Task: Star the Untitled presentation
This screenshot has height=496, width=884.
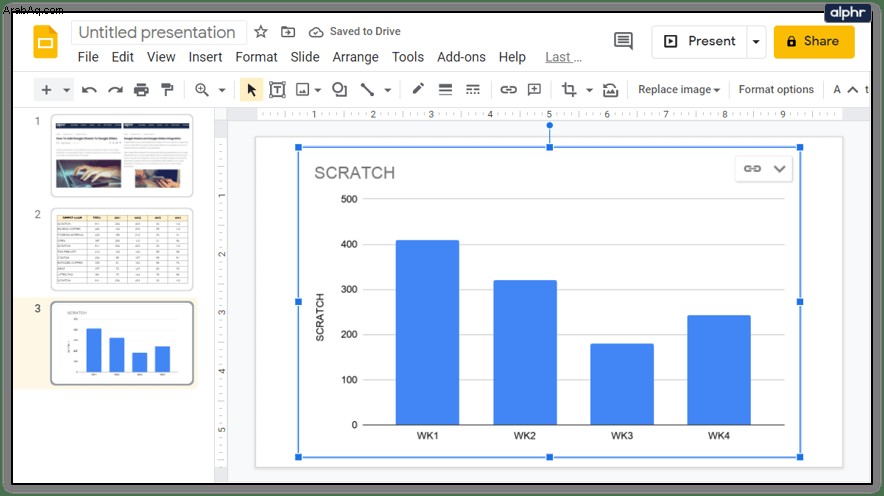Action: click(260, 32)
